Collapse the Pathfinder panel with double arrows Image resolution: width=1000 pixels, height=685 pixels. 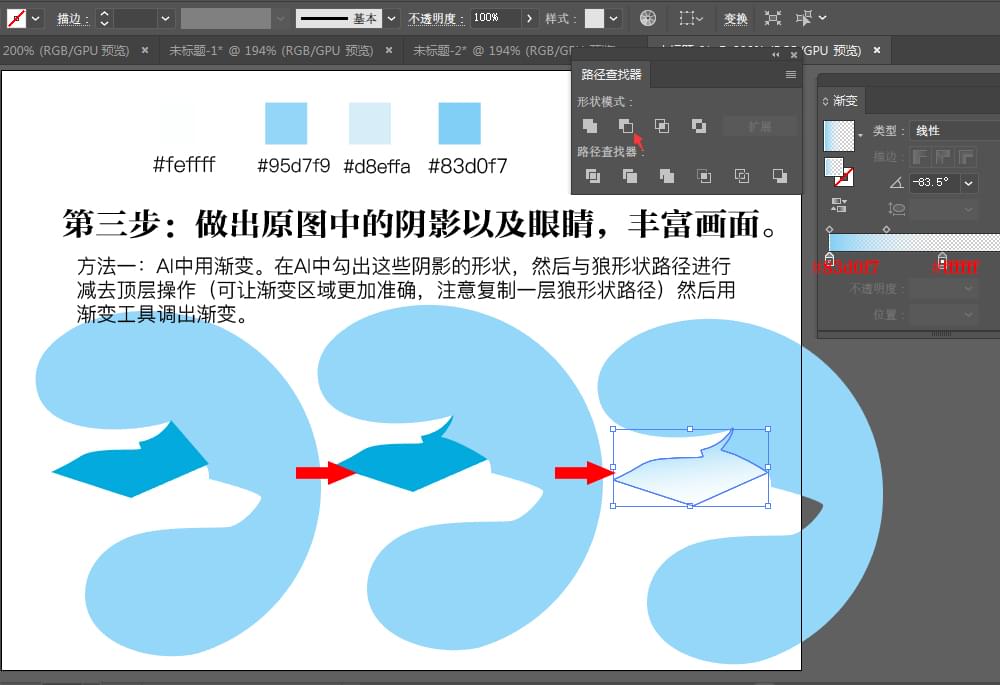tap(776, 55)
